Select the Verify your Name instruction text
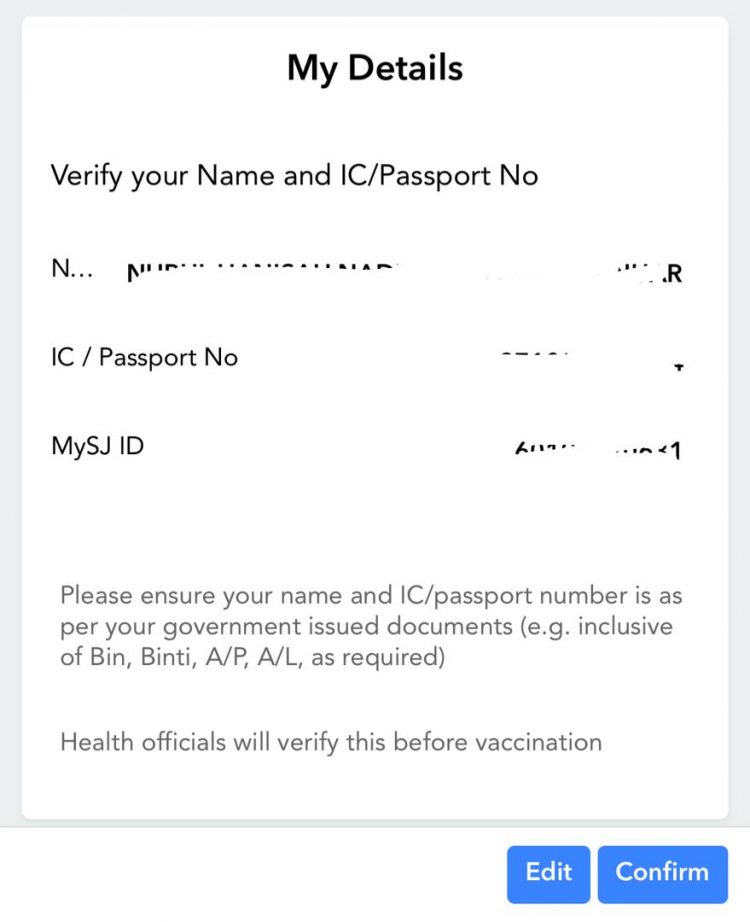The width and height of the screenshot is (750, 922). 294,176
